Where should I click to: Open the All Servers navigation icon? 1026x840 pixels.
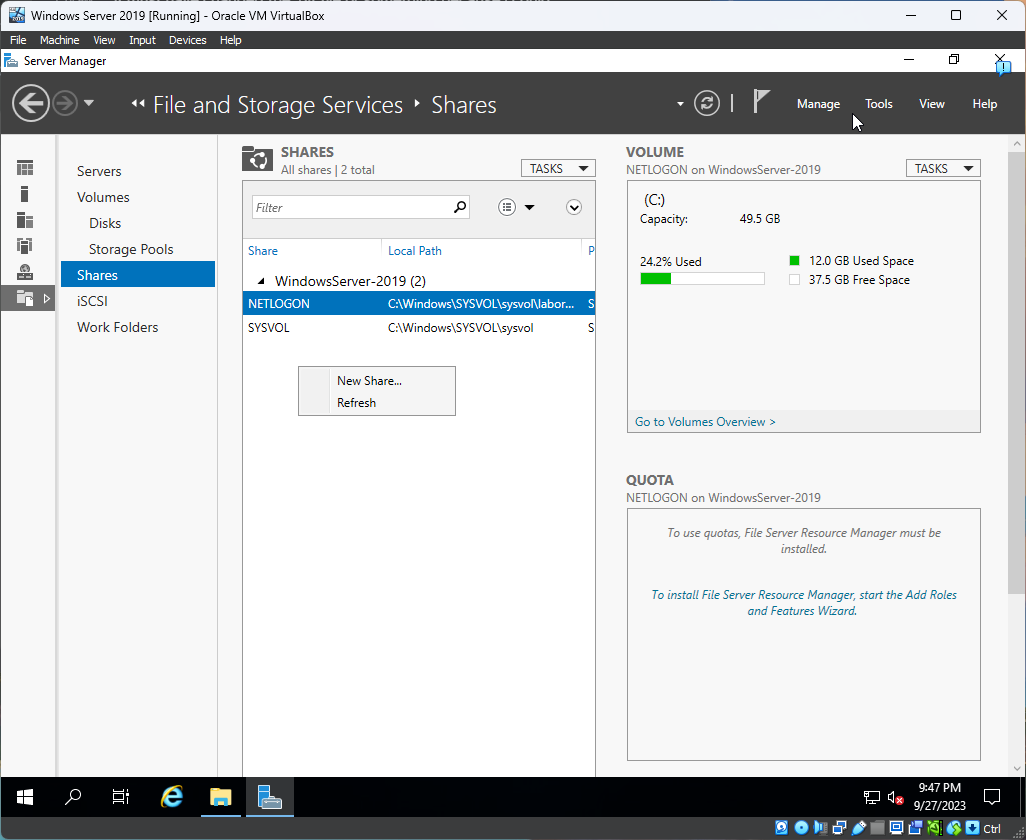click(x=27, y=220)
